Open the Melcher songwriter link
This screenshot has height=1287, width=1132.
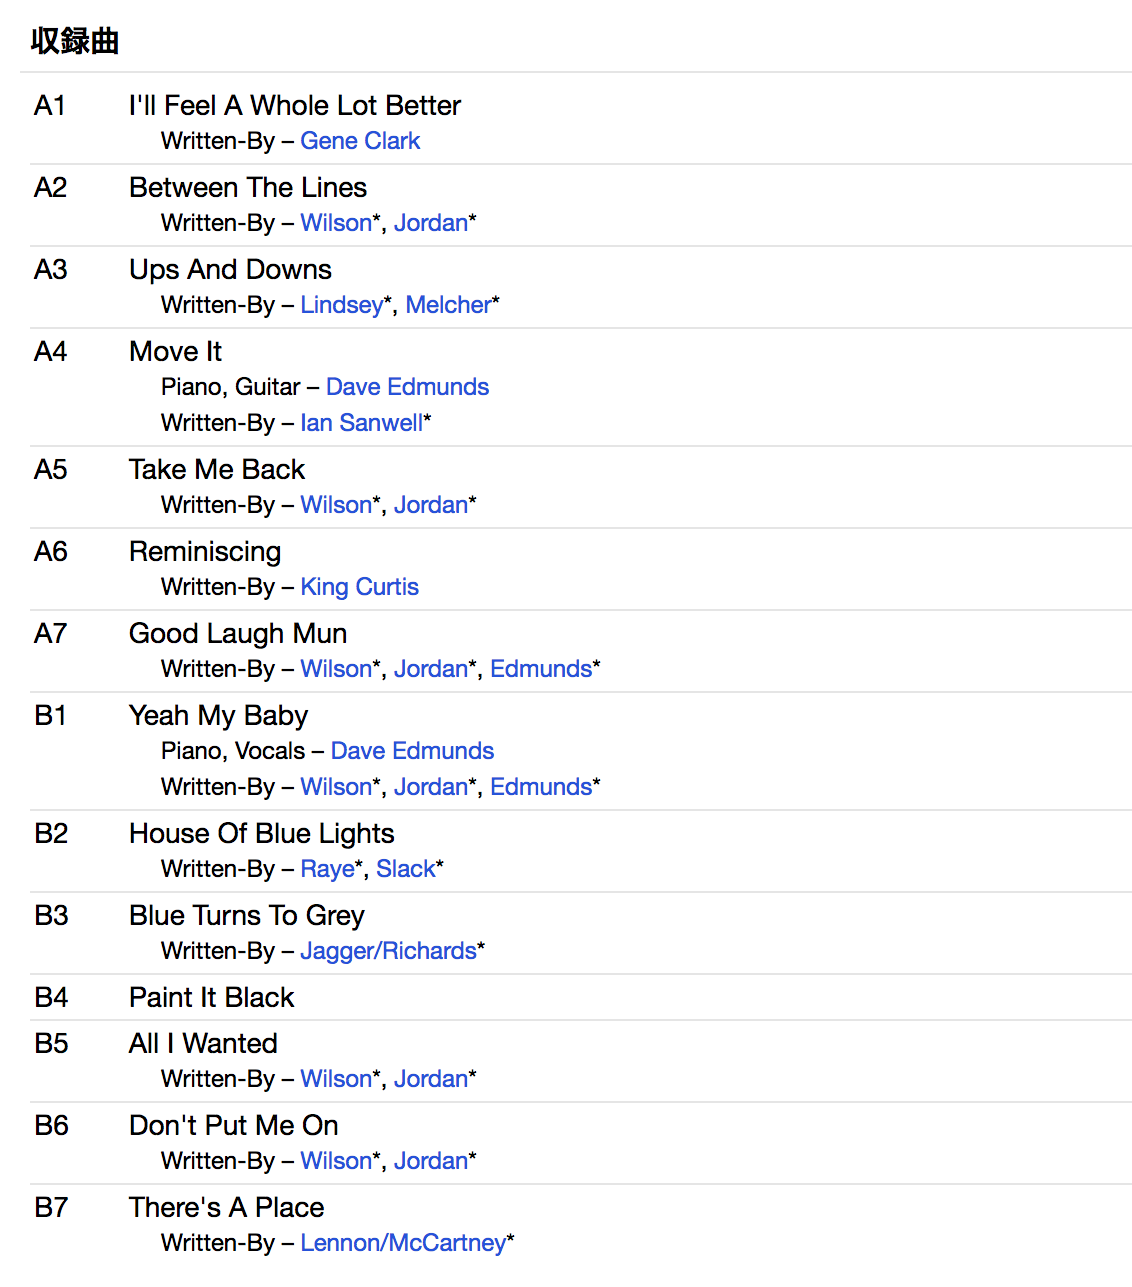click(x=448, y=305)
